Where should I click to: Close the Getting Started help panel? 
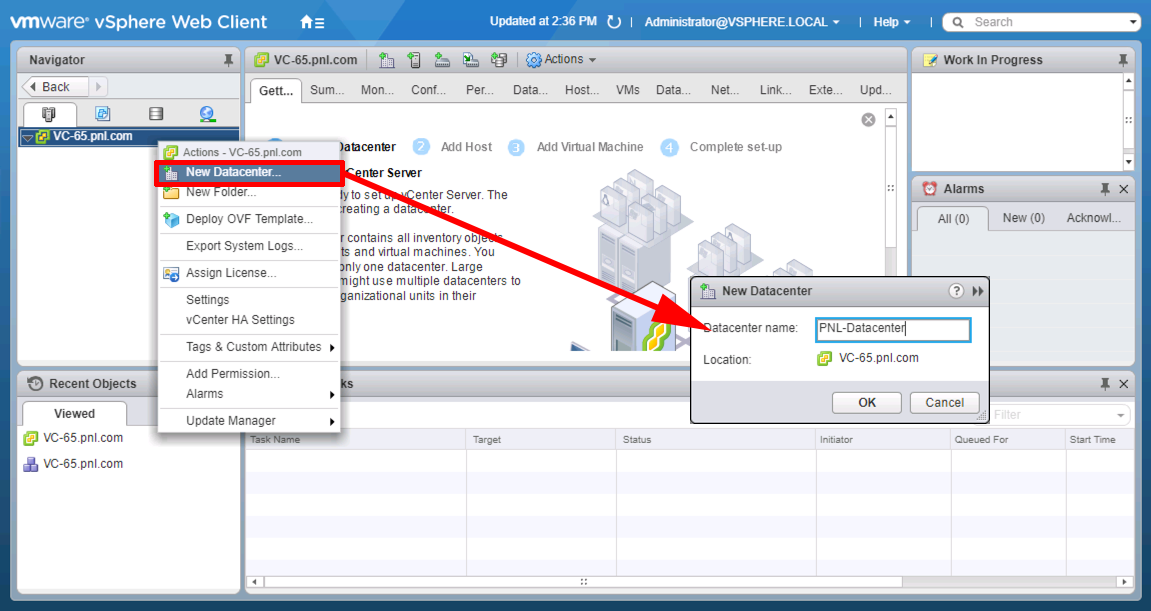868,120
